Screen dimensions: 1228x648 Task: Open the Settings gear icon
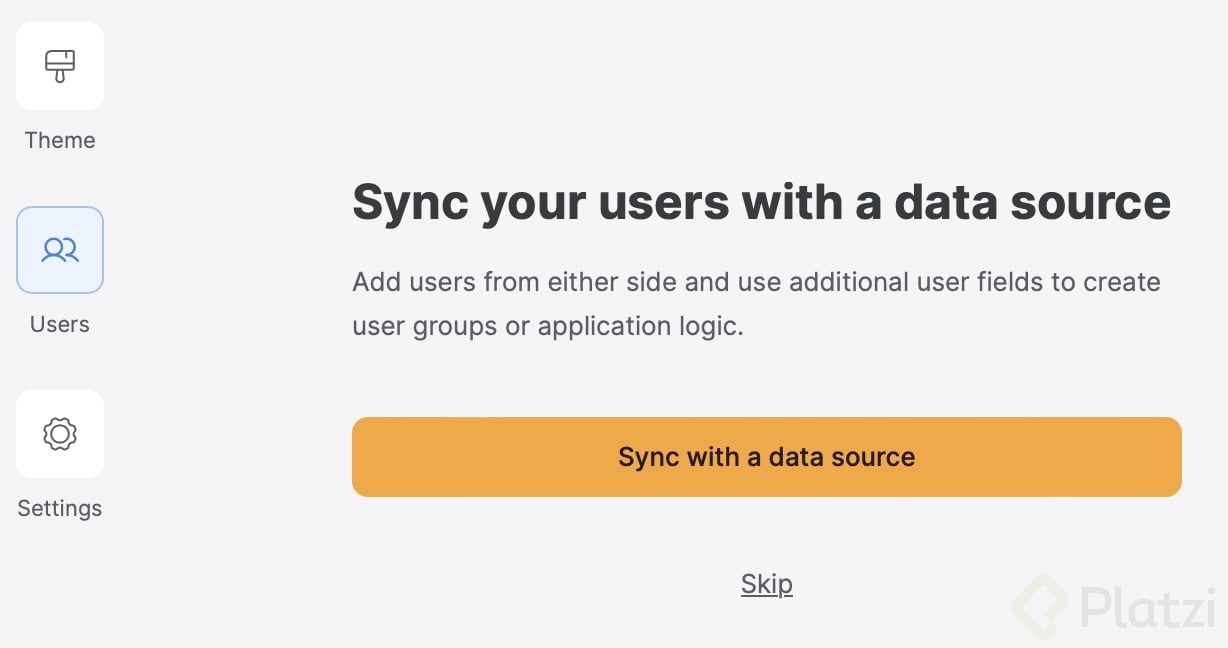(60, 434)
